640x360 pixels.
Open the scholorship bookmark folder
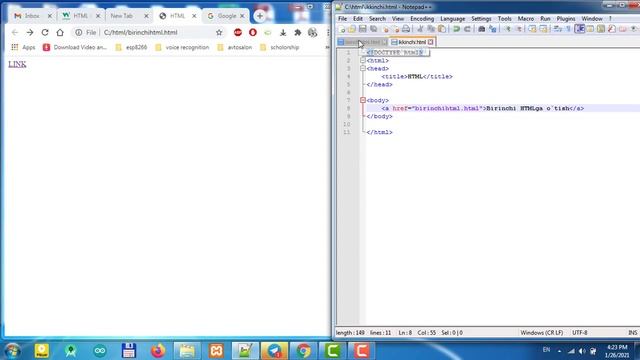280,47
